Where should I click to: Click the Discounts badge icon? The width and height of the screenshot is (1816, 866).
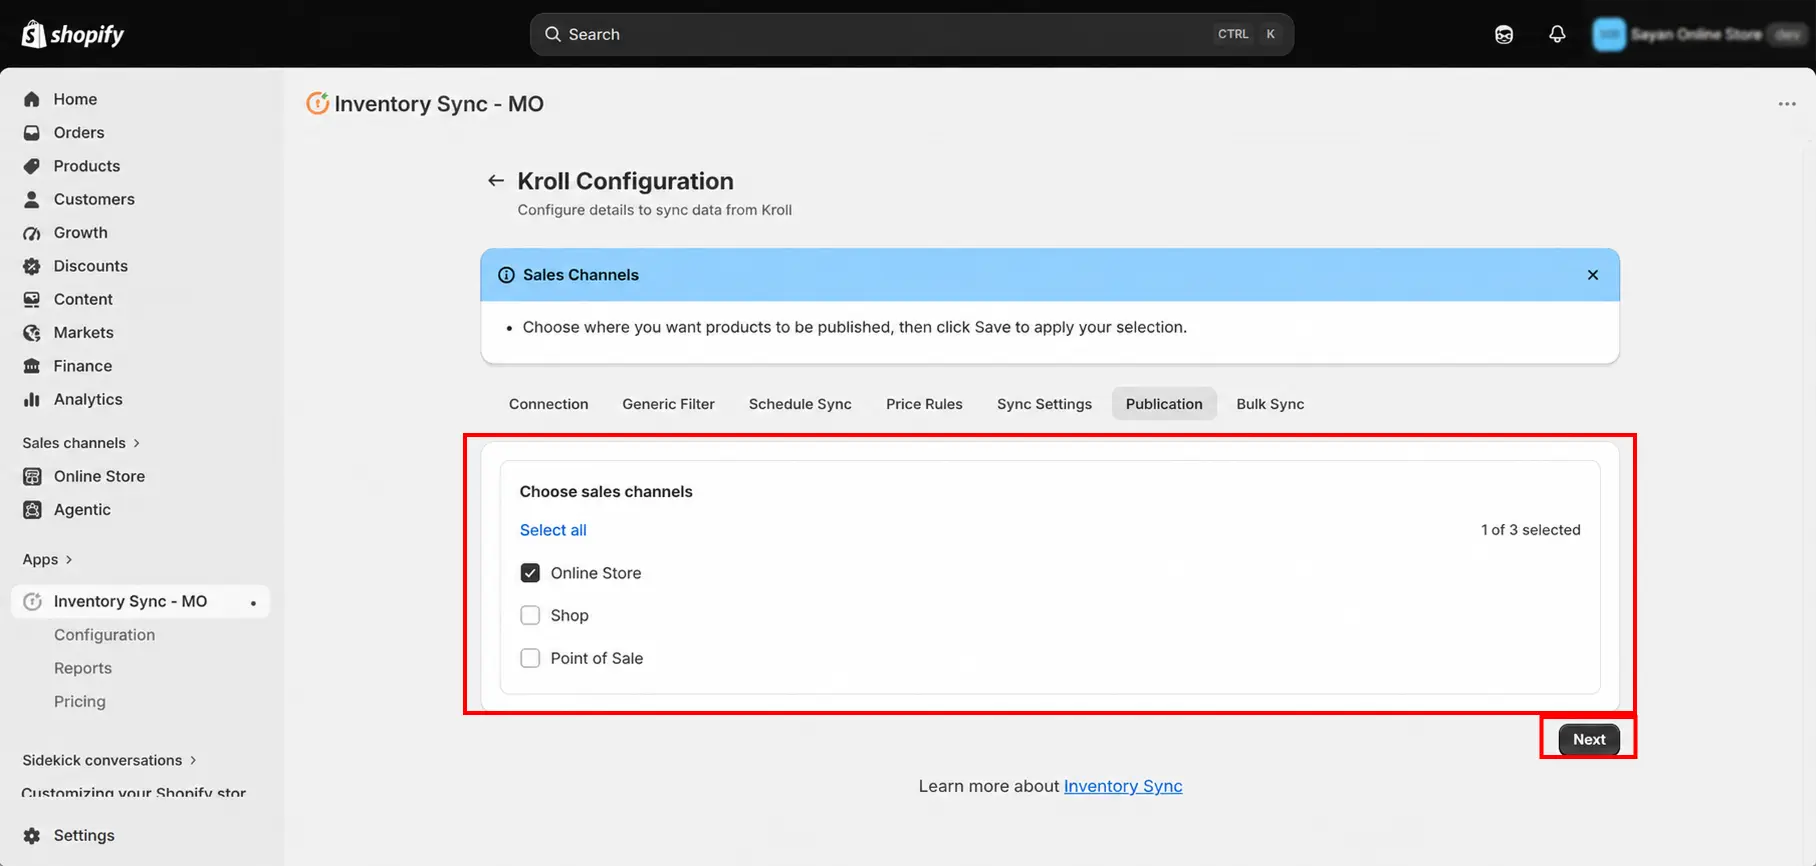click(x=32, y=266)
